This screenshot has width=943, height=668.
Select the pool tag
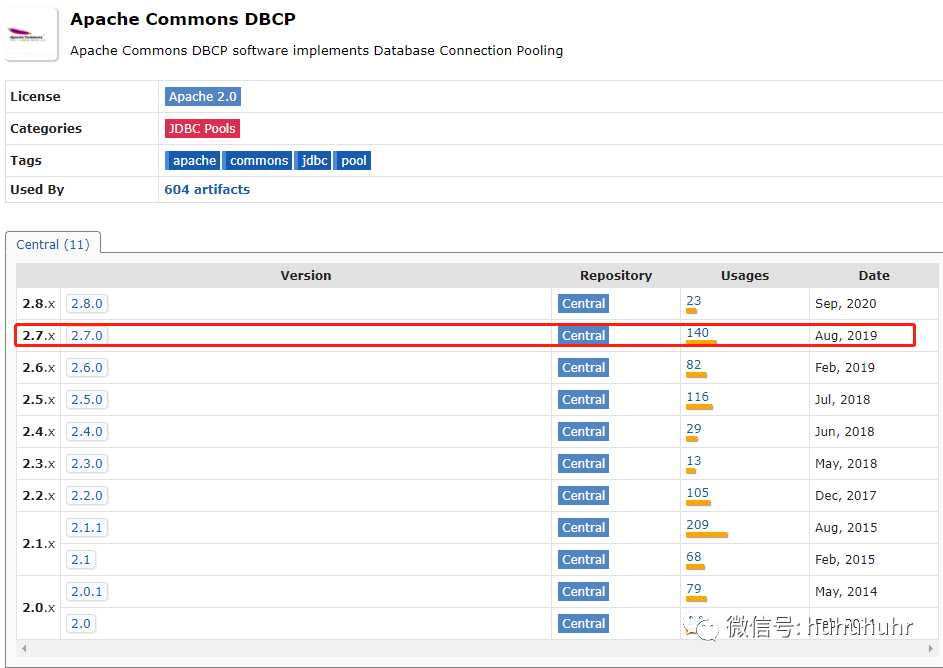point(352,161)
